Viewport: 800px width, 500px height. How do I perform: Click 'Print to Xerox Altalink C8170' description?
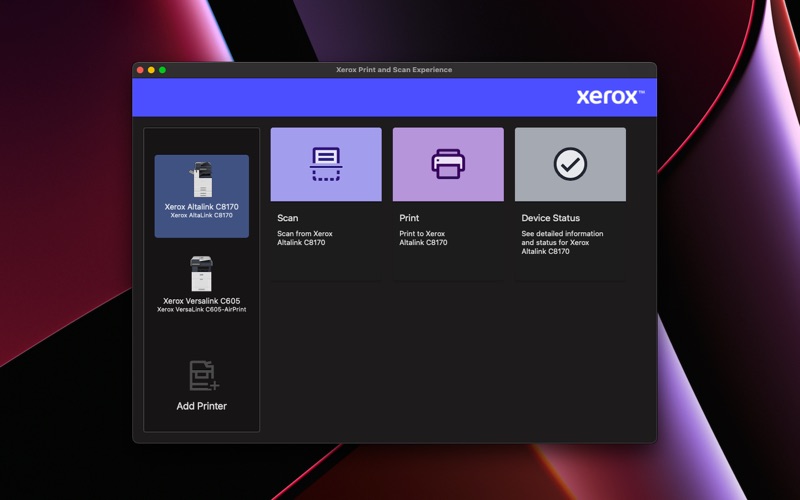point(423,238)
